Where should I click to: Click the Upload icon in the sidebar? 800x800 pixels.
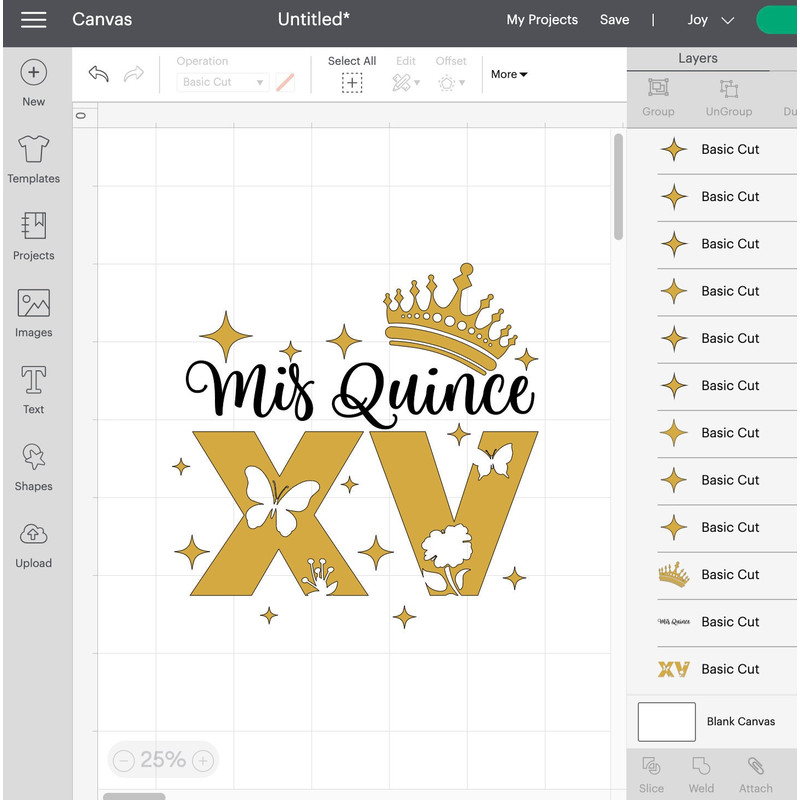pos(34,544)
